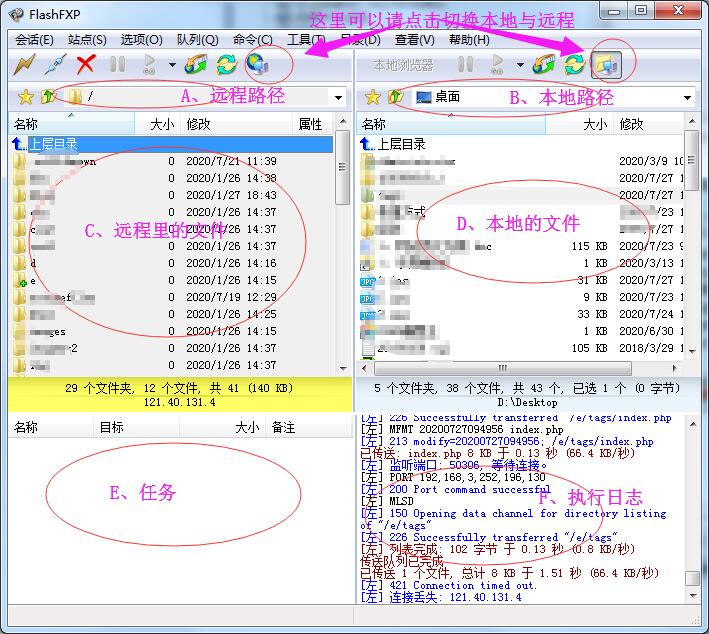This screenshot has height=634, width=709.
Task: Click the pause icon in left toolbar
Action: click(x=118, y=64)
